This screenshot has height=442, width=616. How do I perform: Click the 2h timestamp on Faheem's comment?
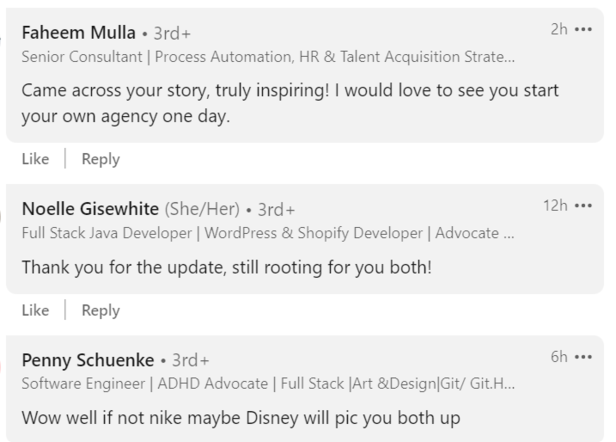559,29
